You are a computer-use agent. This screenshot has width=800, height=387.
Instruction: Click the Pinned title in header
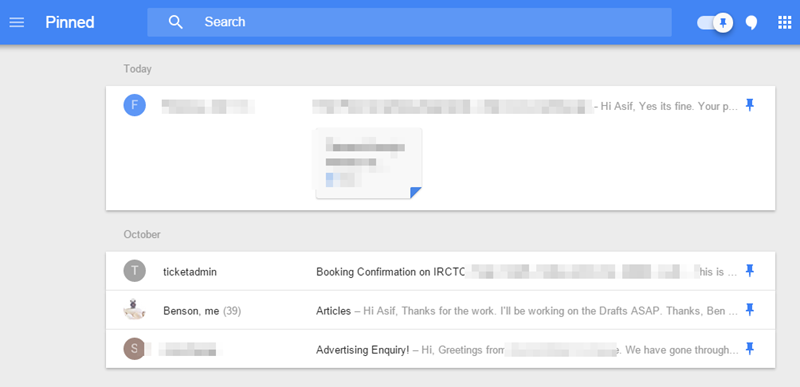(x=70, y=22)
